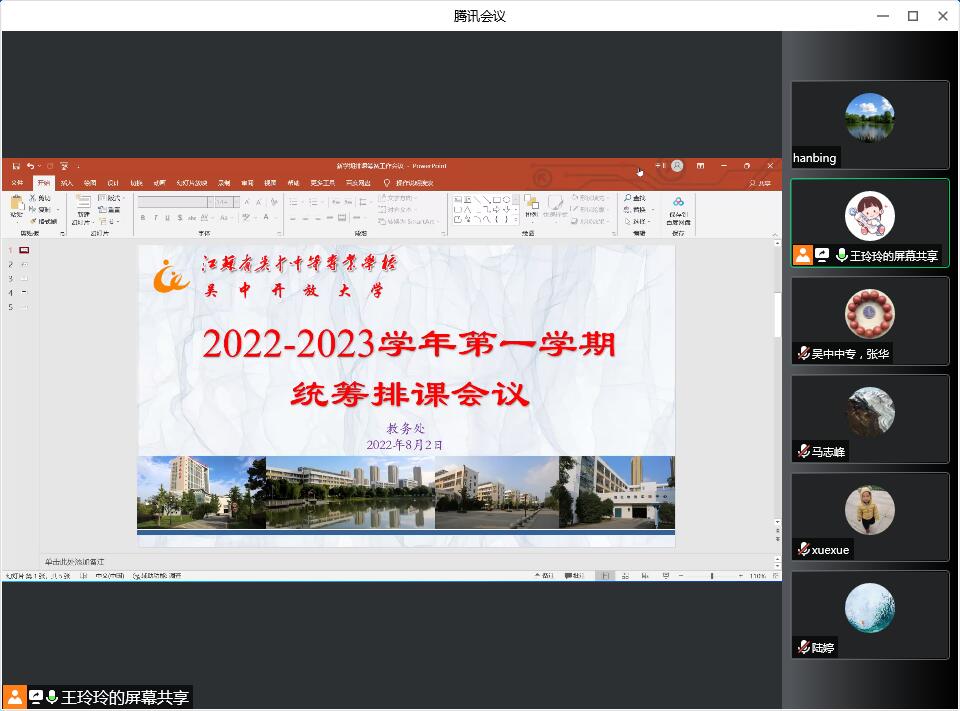
Task: Toggle Bold formatting in font group
Action: click(143, 217)
